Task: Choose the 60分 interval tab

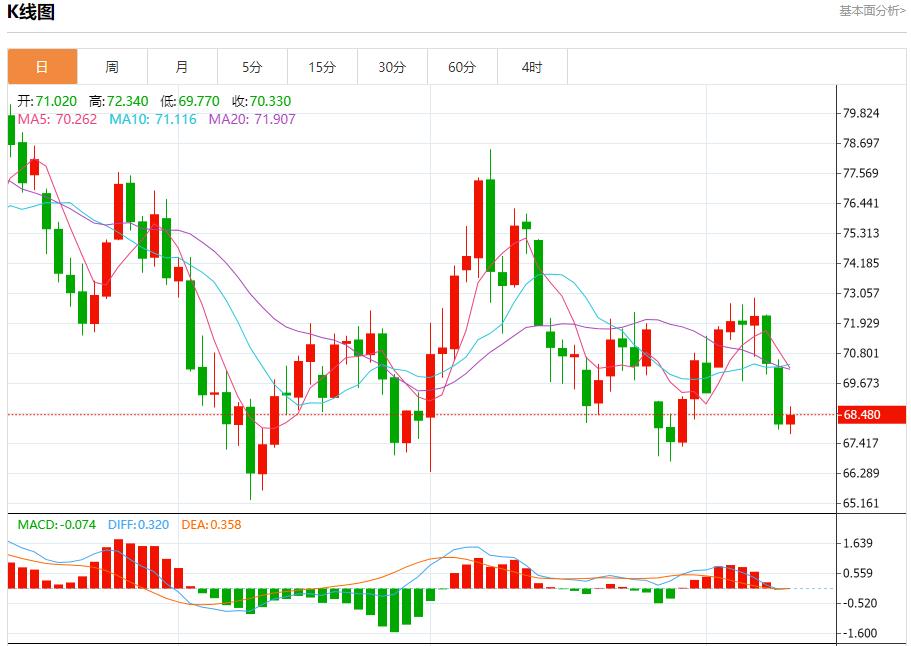Action: click(x=462, y=67)
